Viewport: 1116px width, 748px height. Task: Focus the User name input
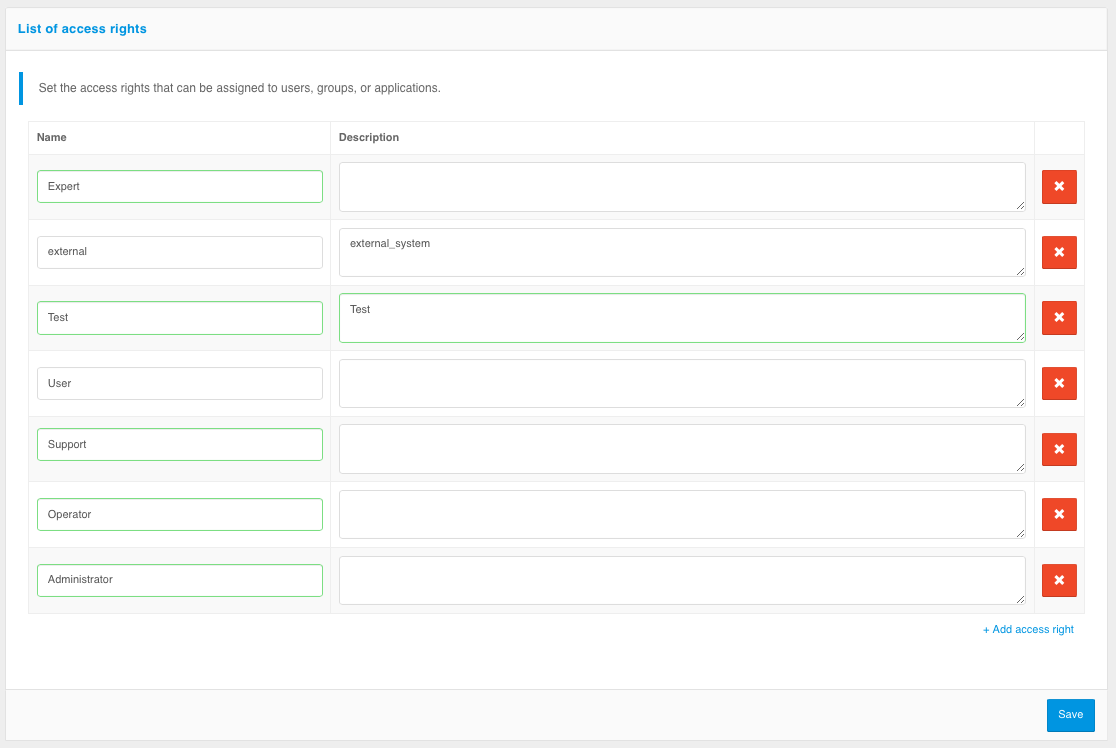click(x=180, y=383)
